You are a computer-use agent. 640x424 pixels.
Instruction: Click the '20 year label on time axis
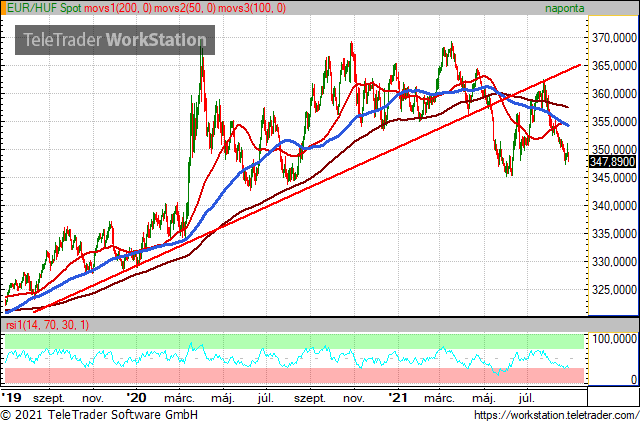tap(136, 397)
